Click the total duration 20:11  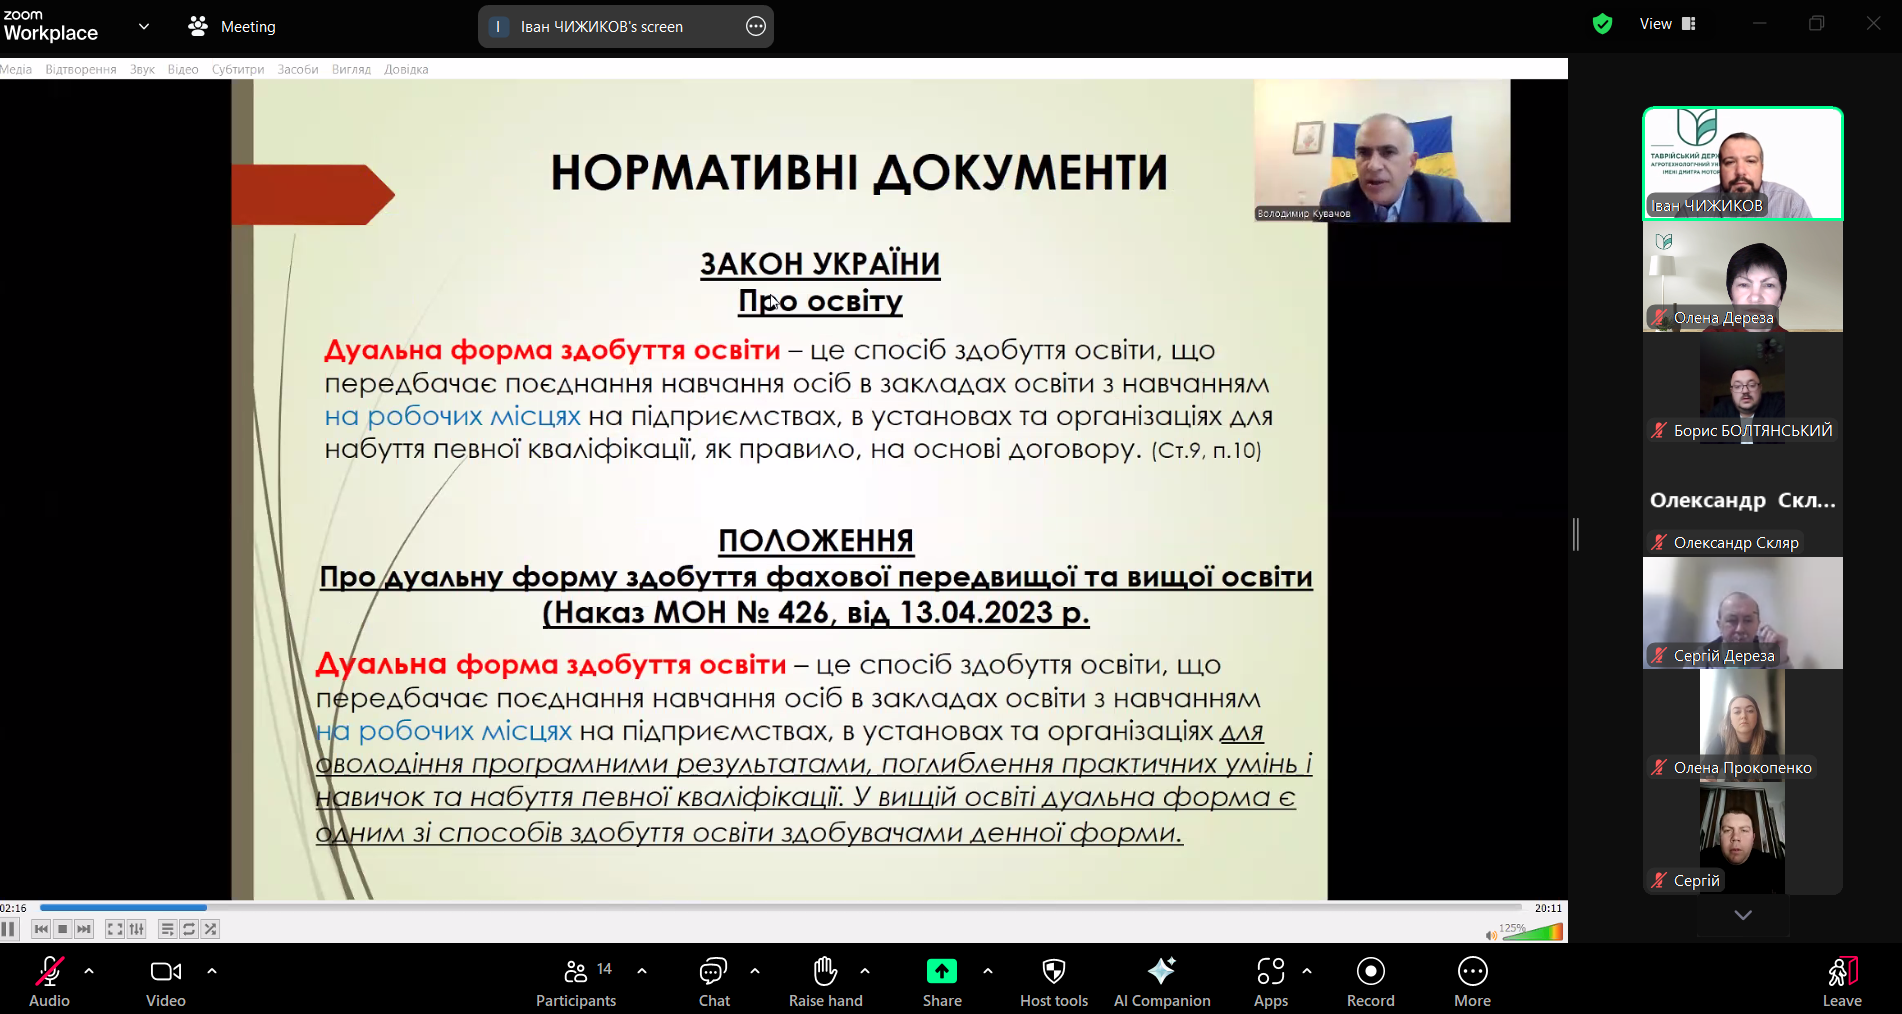(x=1548, y=908)
